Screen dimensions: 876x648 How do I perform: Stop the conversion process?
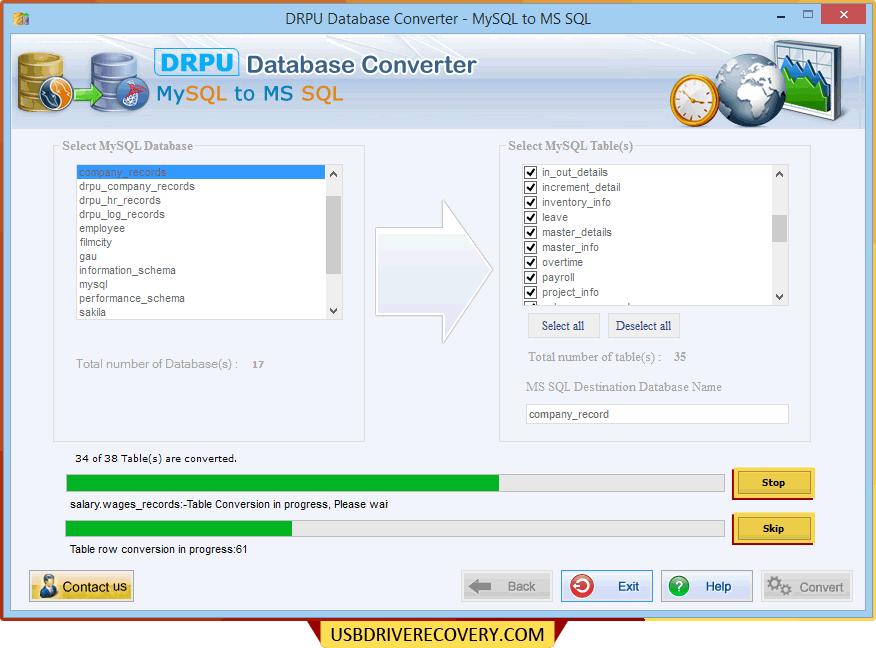773,483
